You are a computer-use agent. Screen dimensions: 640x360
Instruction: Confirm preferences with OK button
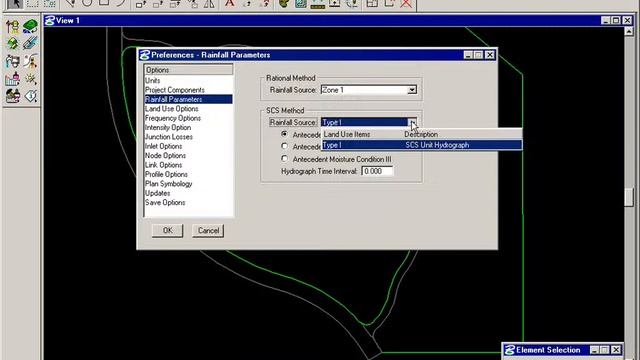(x=167, y=231)
